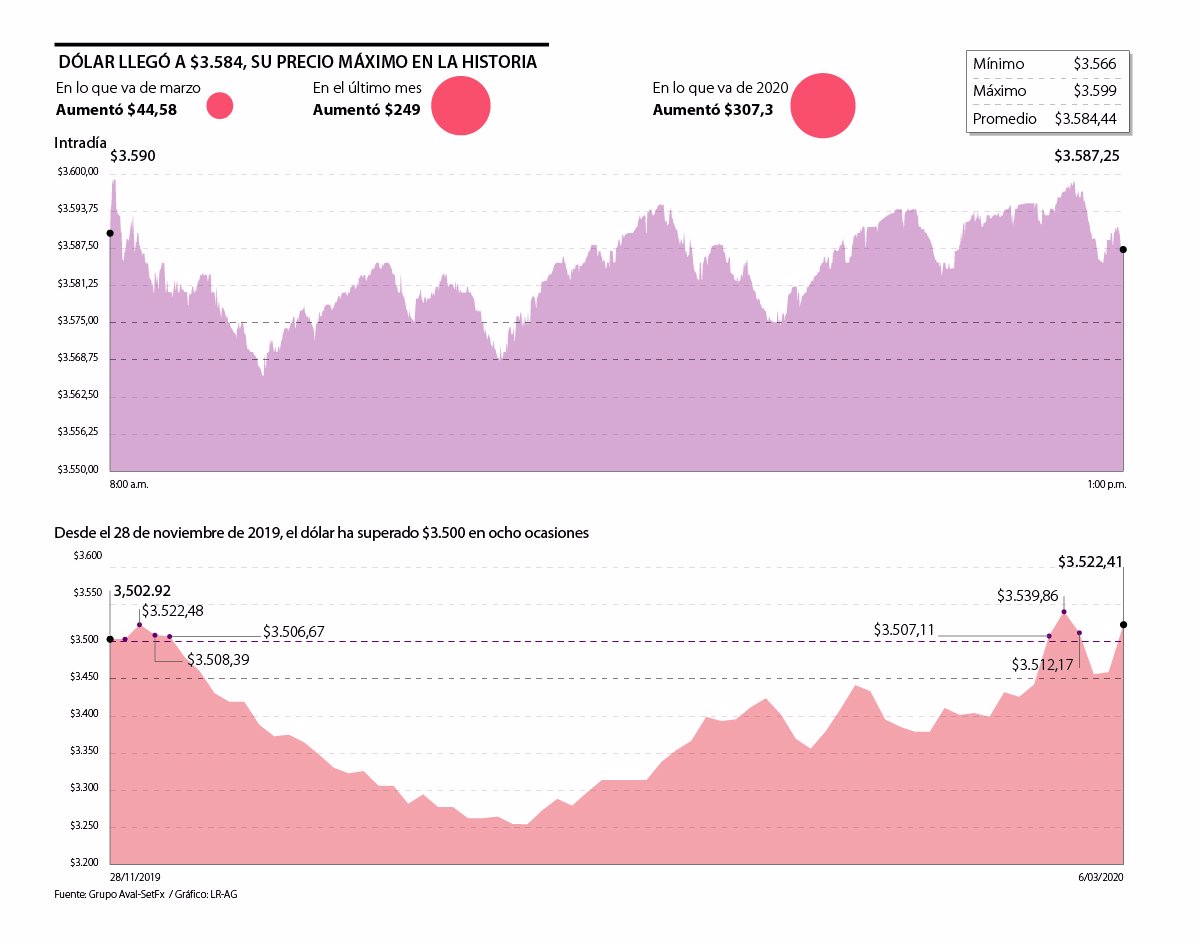
Task: Click the pink circle beside Aumentó $249
Action: 461,106
